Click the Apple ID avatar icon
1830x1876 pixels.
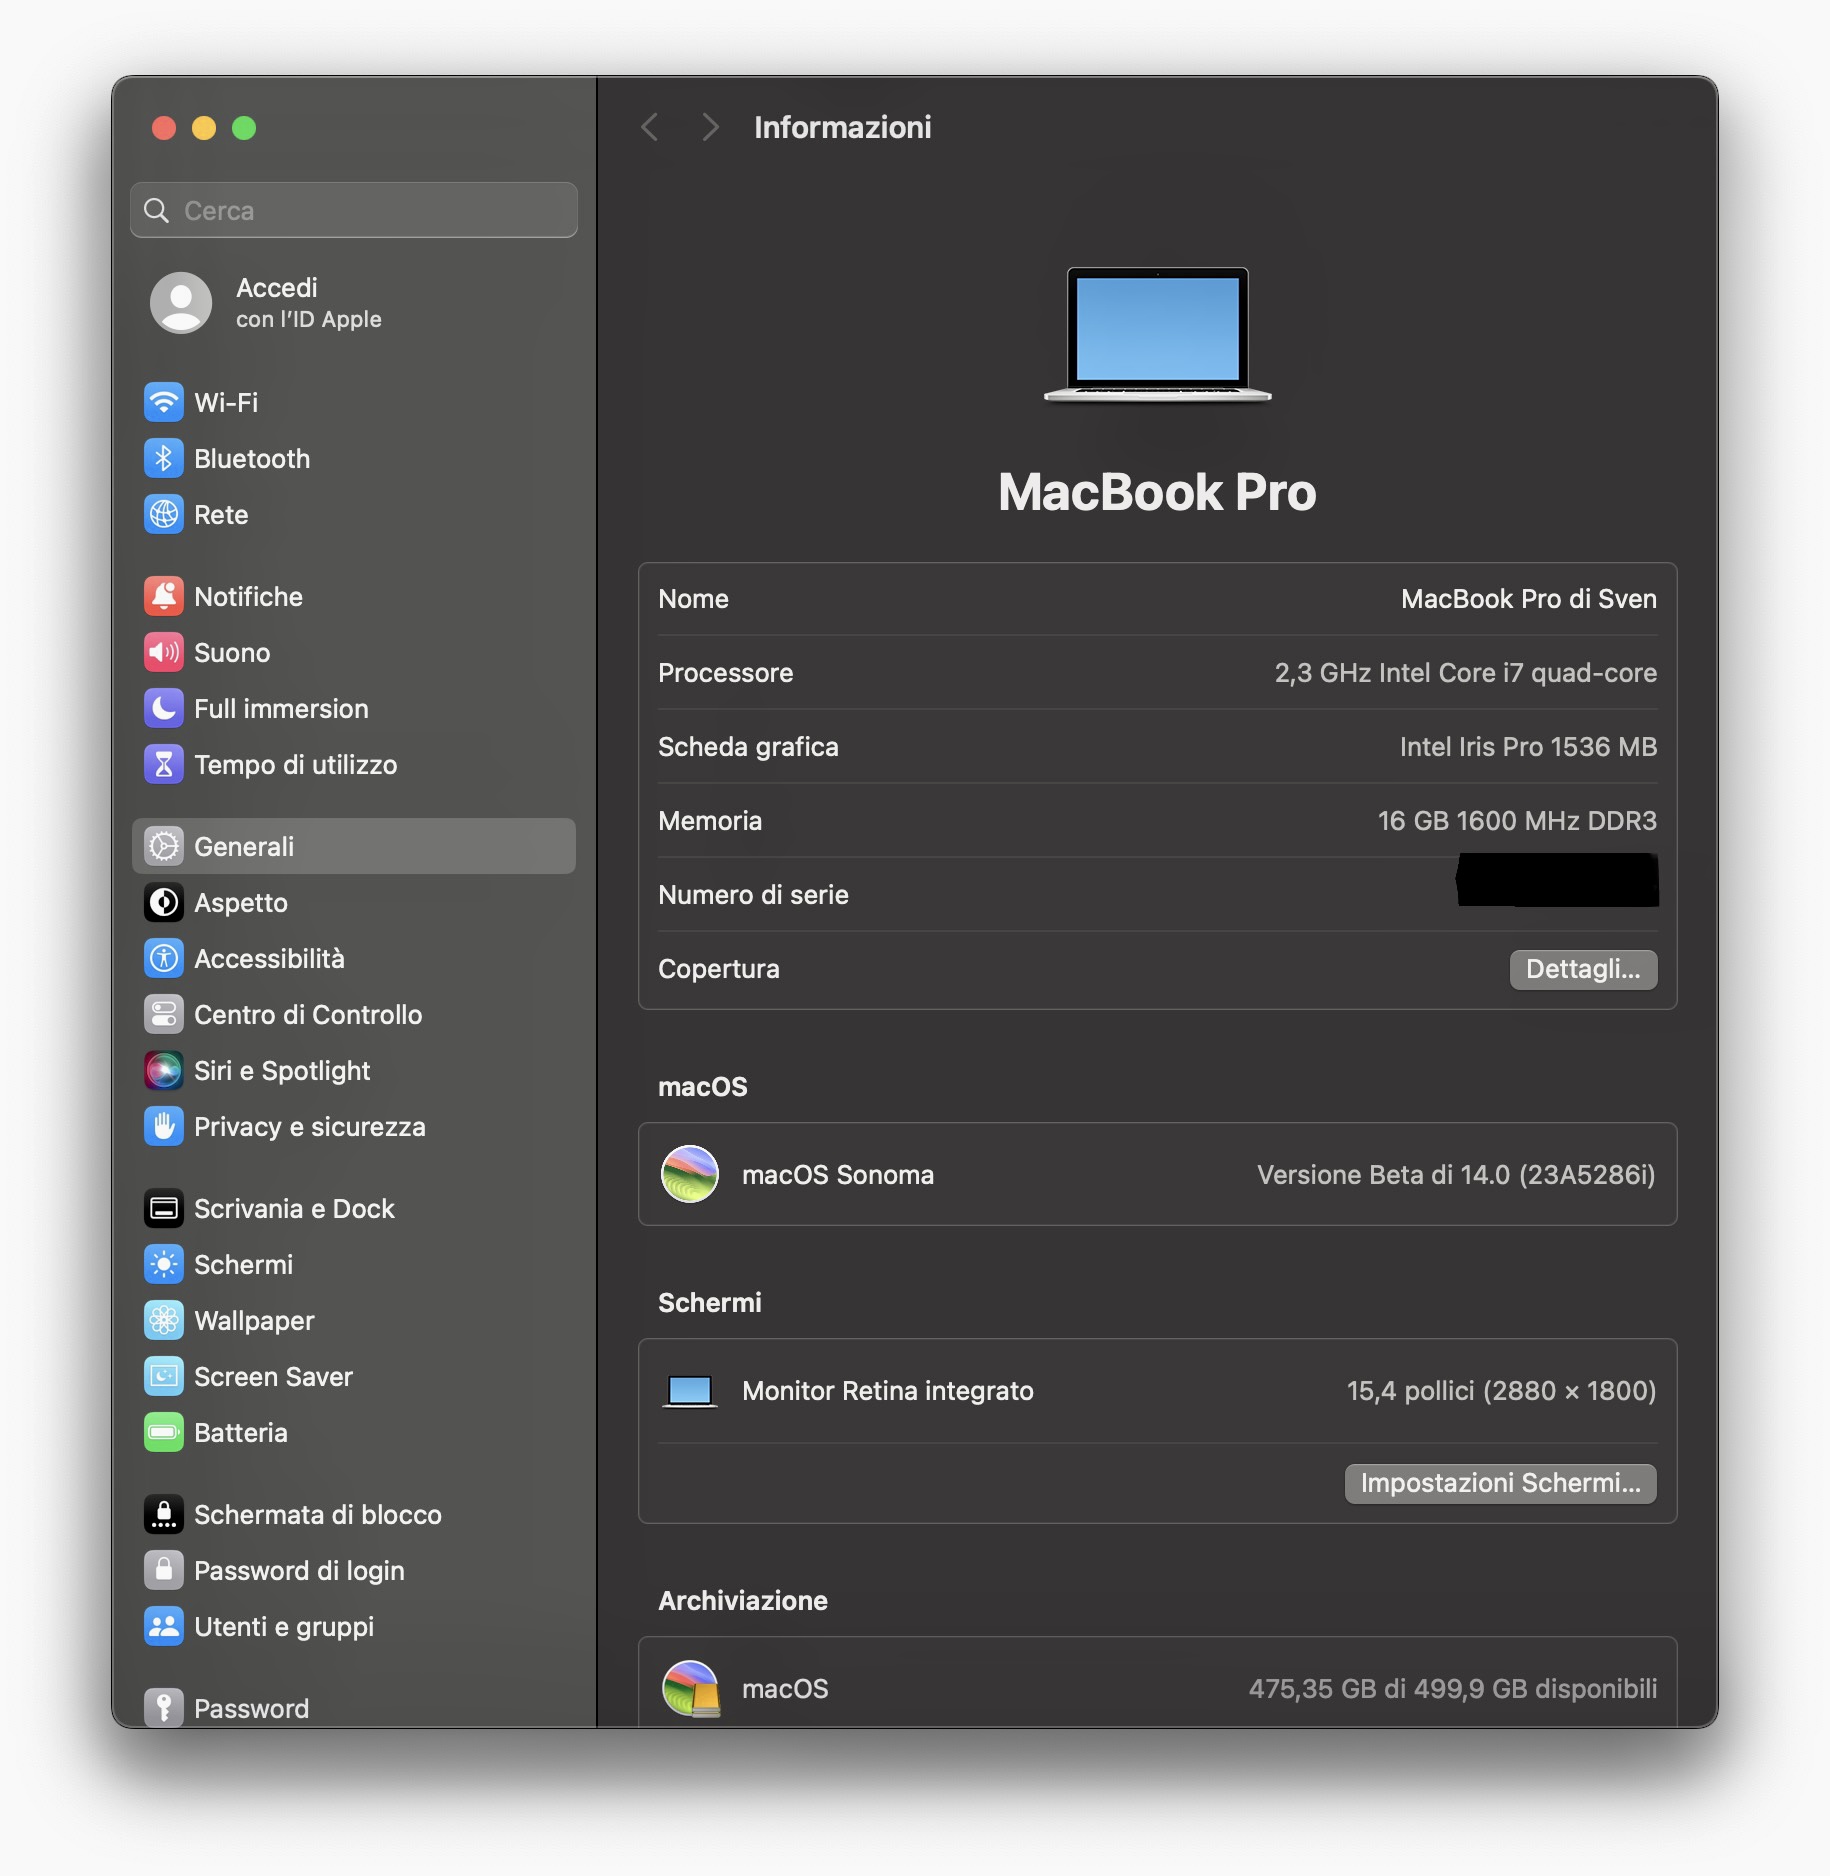click(x=181, y=302)
